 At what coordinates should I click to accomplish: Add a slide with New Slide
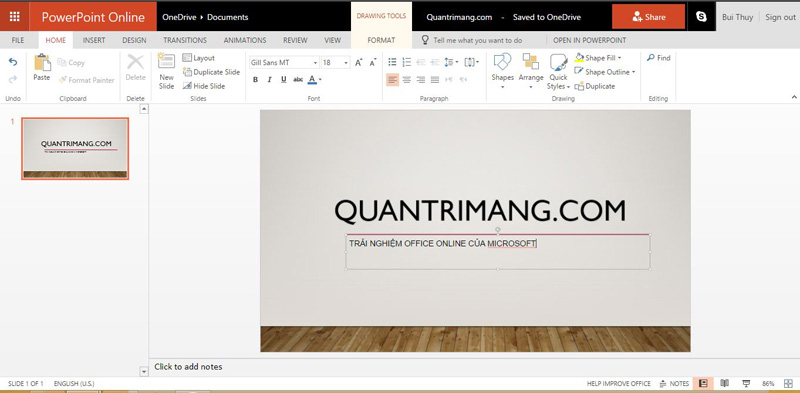167,71
